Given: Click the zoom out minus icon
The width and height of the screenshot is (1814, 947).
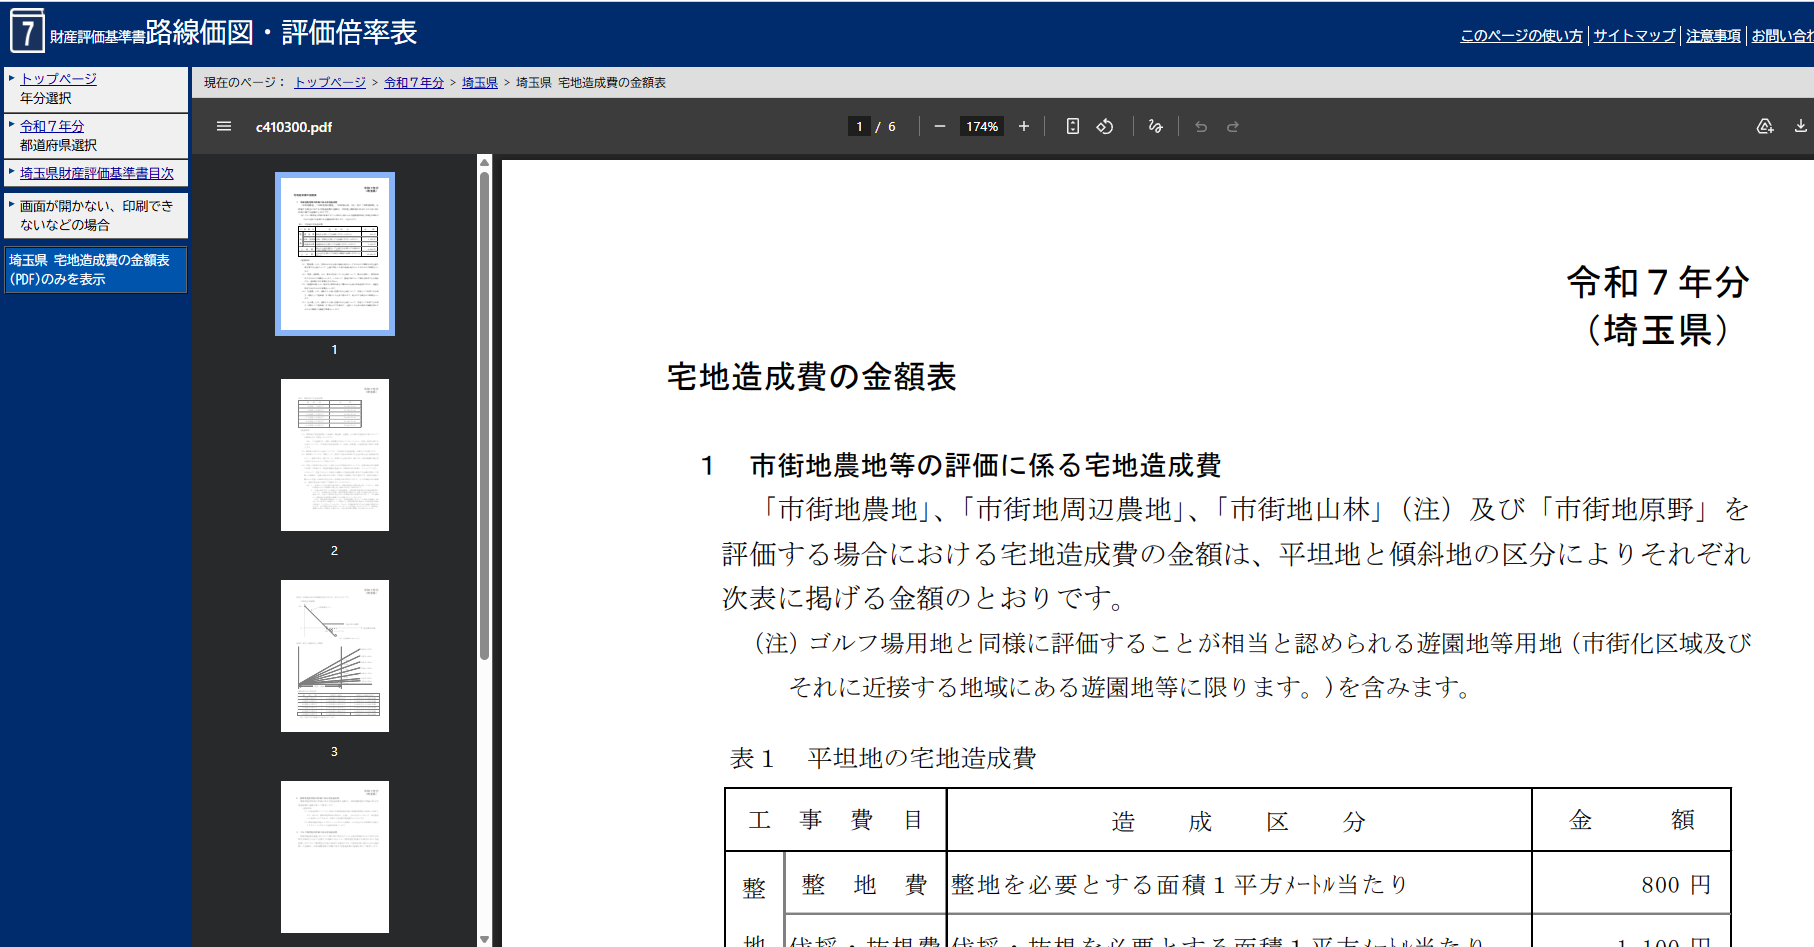Looking at the screenshot, I should 940,127.
